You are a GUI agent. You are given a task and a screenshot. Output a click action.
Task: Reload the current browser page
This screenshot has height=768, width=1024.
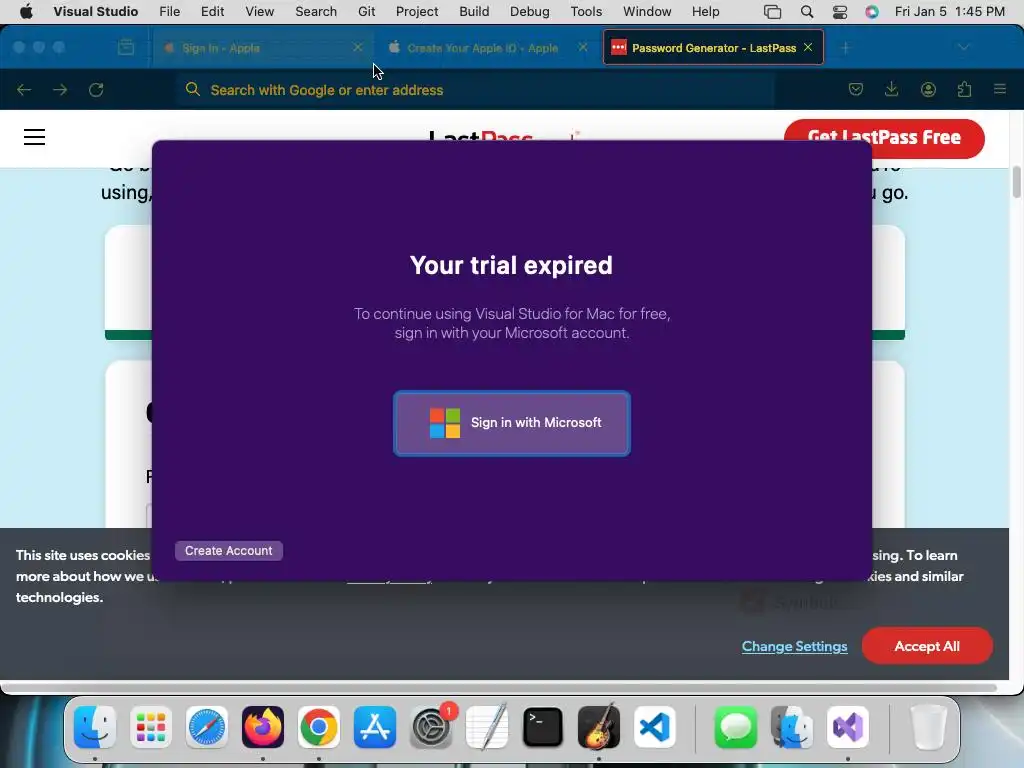pyautogui.click(x=96, y=90)
